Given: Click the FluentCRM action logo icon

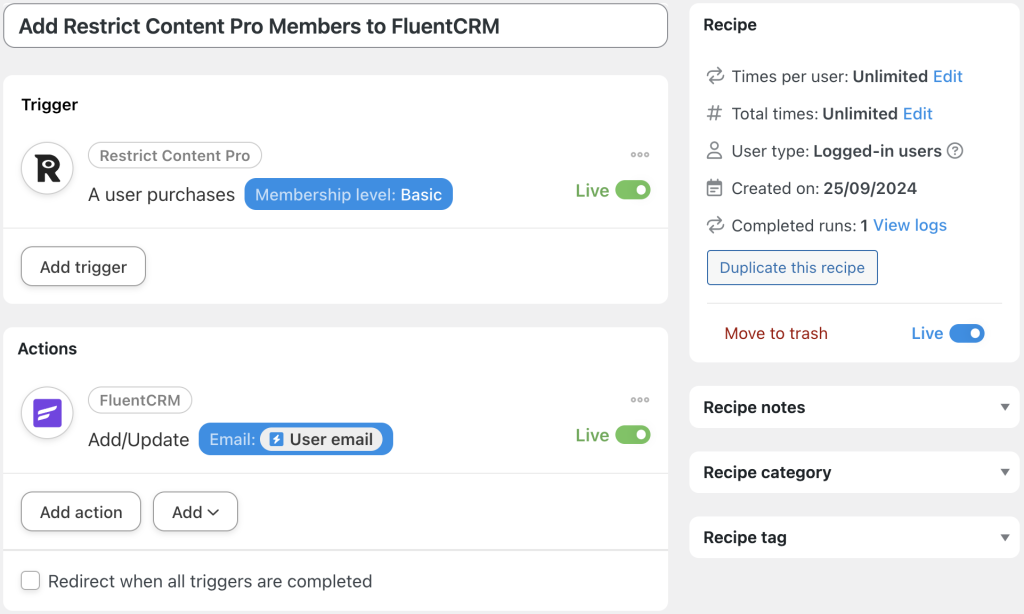Looking at the screenshot, I should [47, 412].
